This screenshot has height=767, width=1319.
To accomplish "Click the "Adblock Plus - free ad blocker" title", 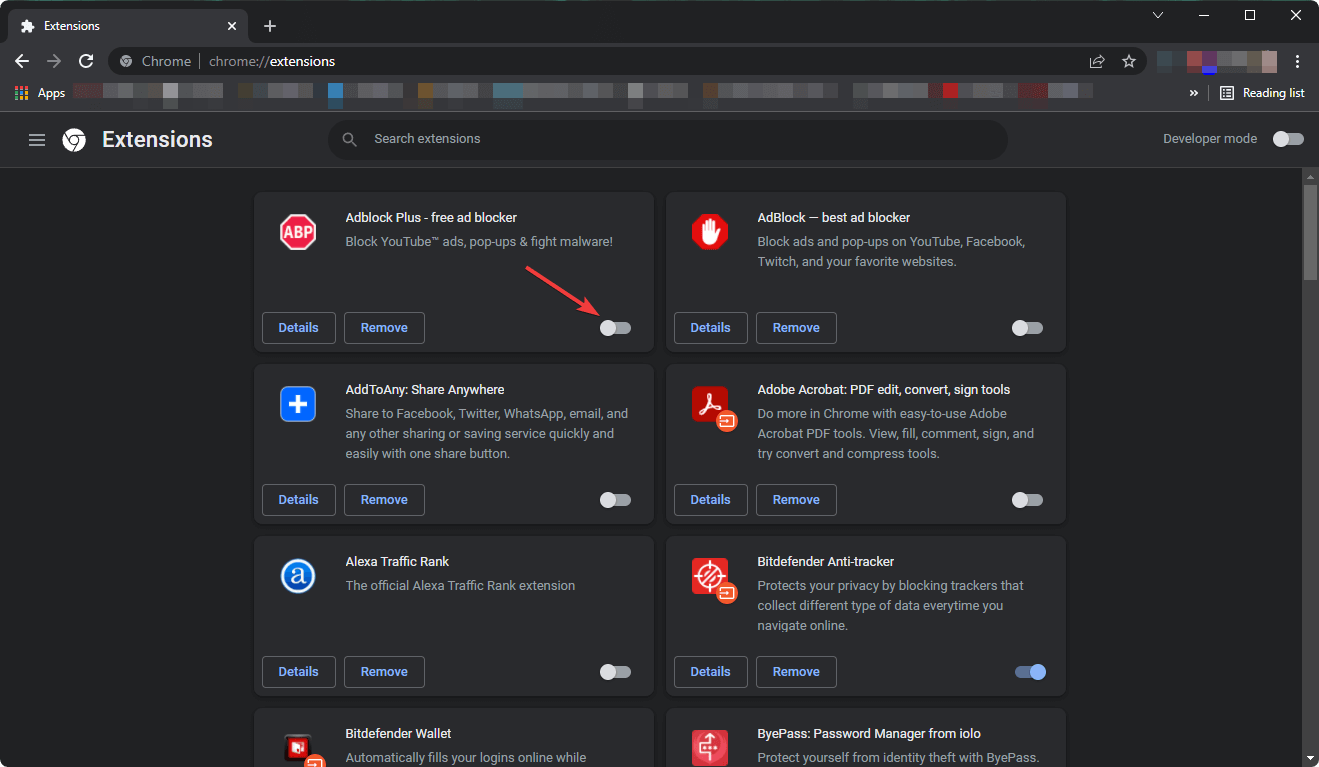I will (431, 217).
